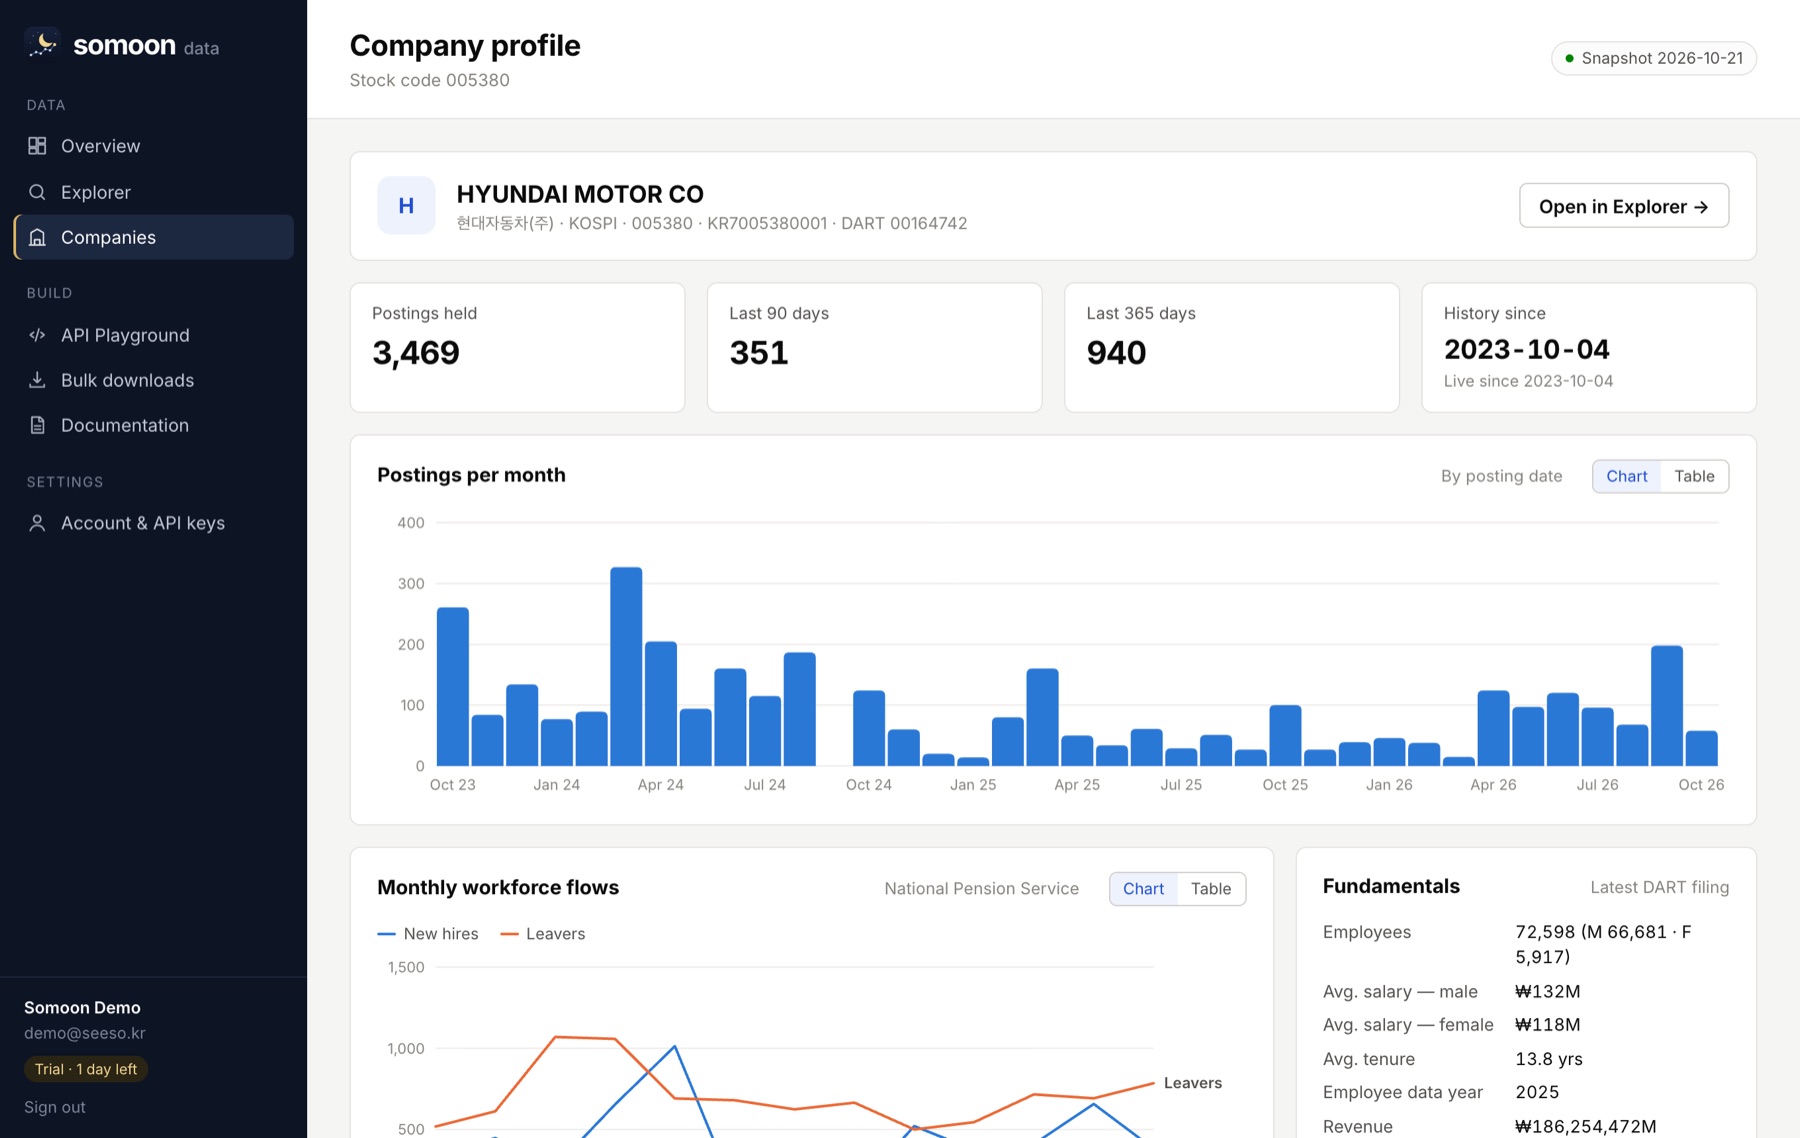
Task: Go to Explorer in the sidebar
Action: coord(154,192)
